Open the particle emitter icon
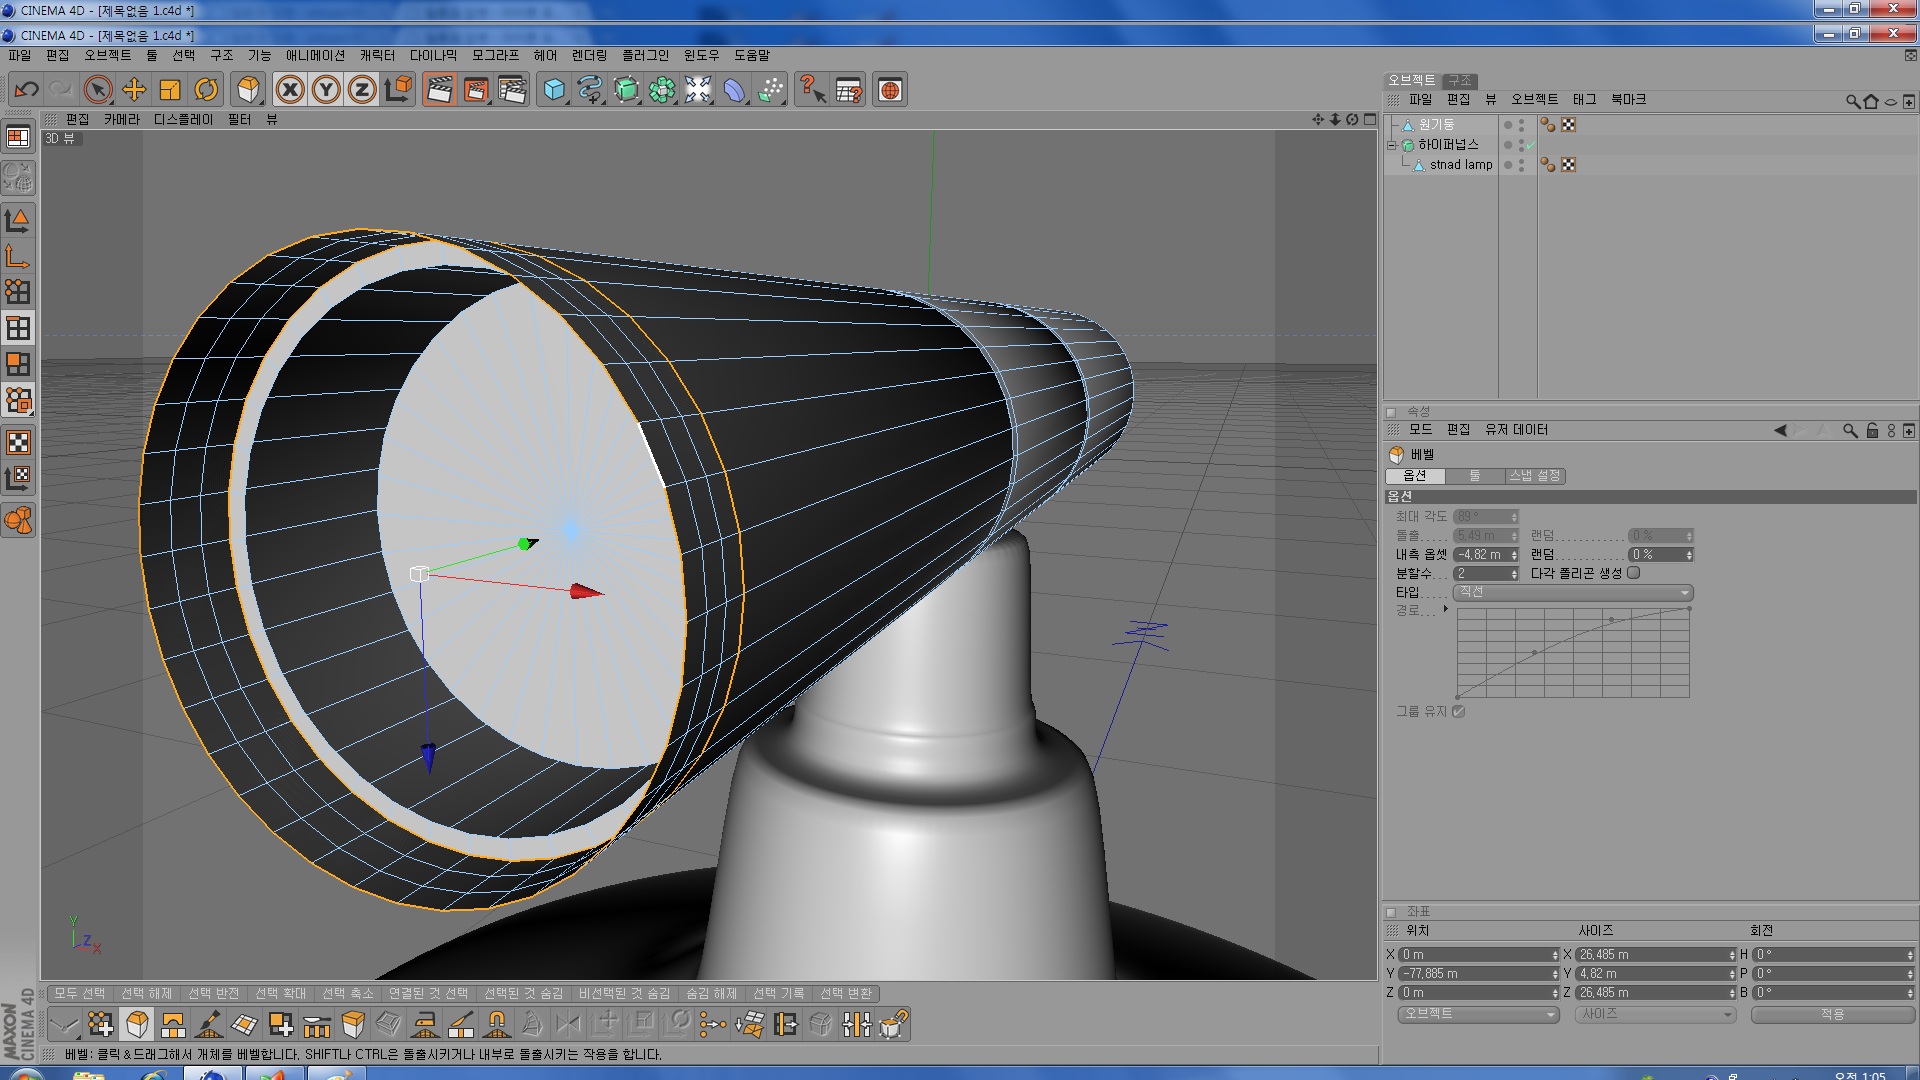Screen dimensions: 1920x1080 click(x=770, y=90)
